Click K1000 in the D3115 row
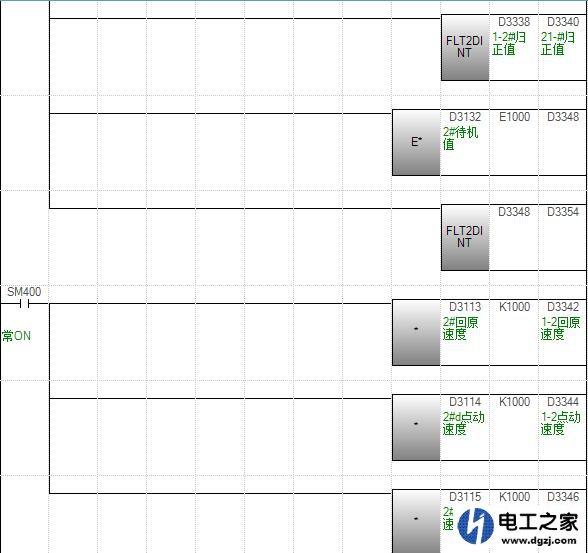 tap(514, 496)
